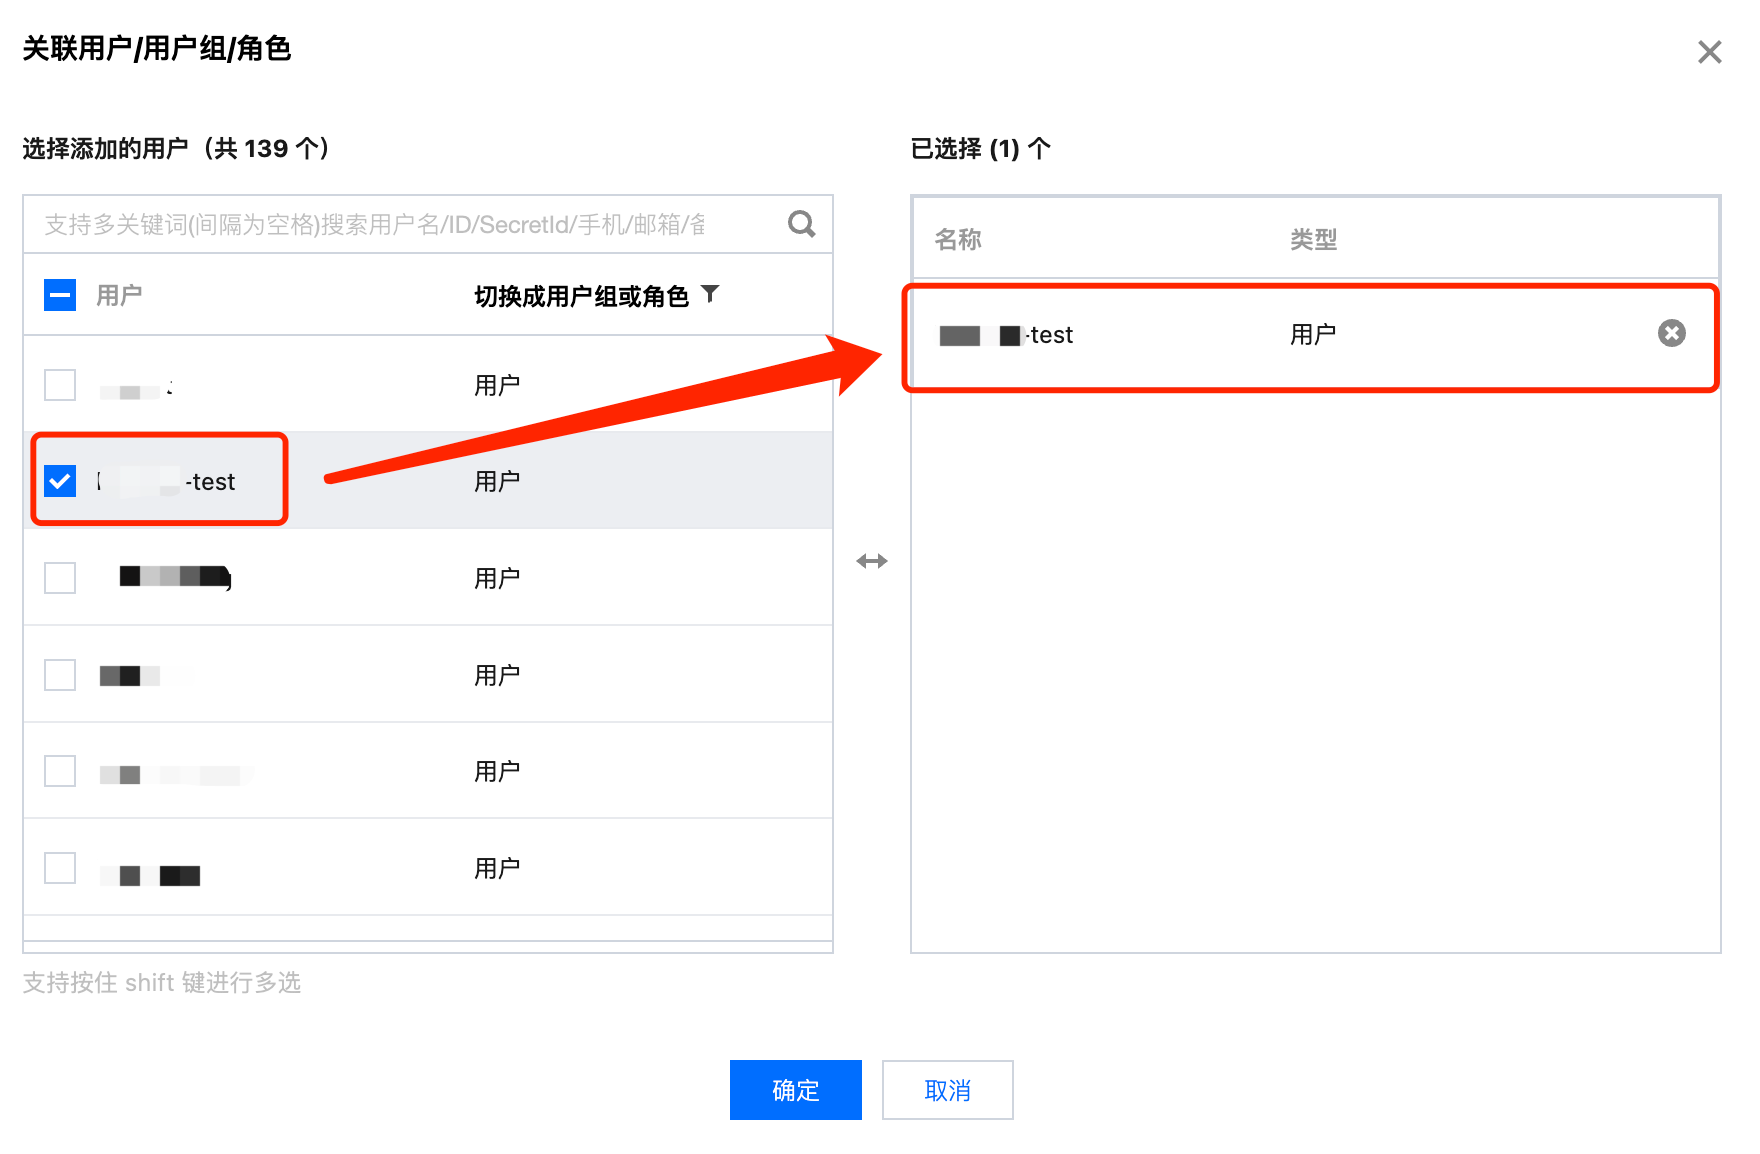Uncheck the -test user checkbox
This screenshot has height=1154, width=1760.
coord(60,481)
